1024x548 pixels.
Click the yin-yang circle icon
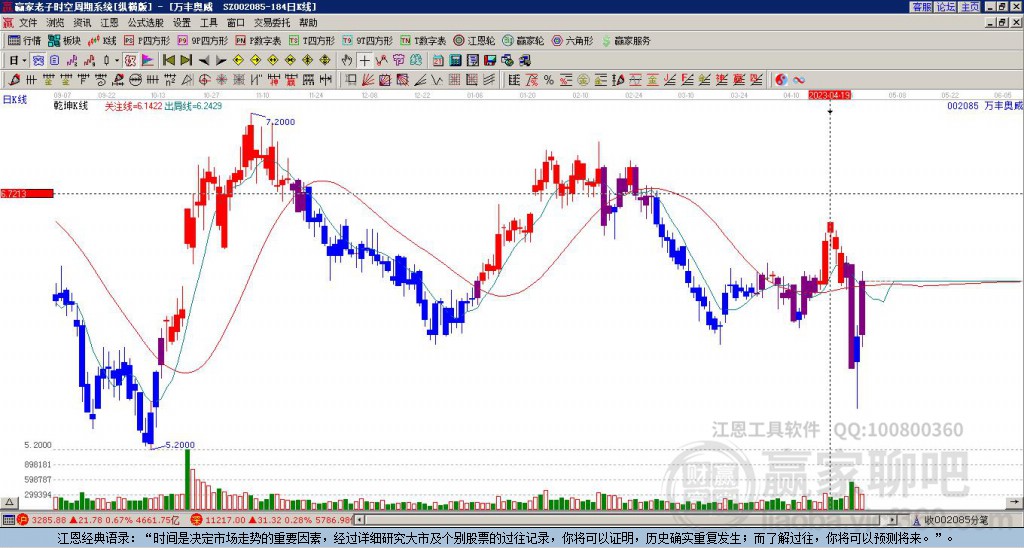coord(781,80)
